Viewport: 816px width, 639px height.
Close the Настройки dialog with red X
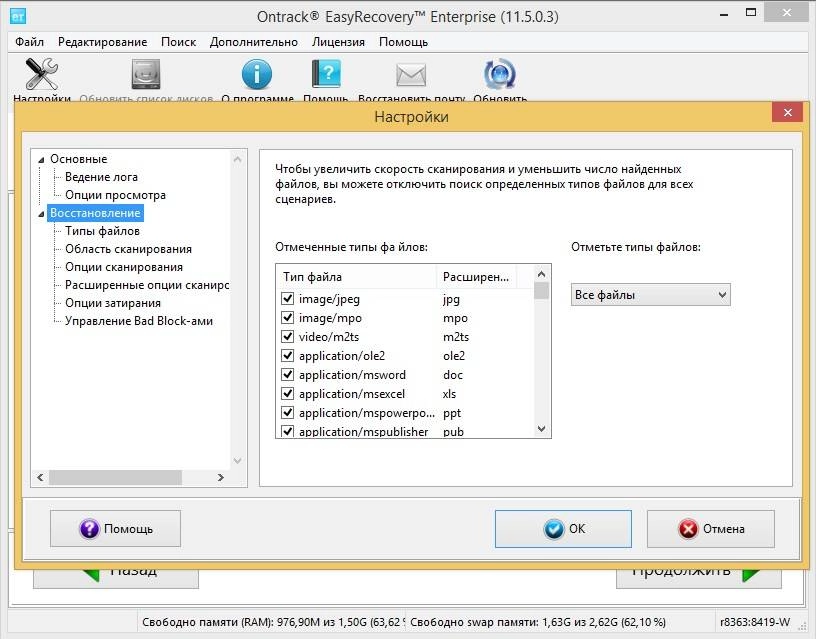click(787, 112)
